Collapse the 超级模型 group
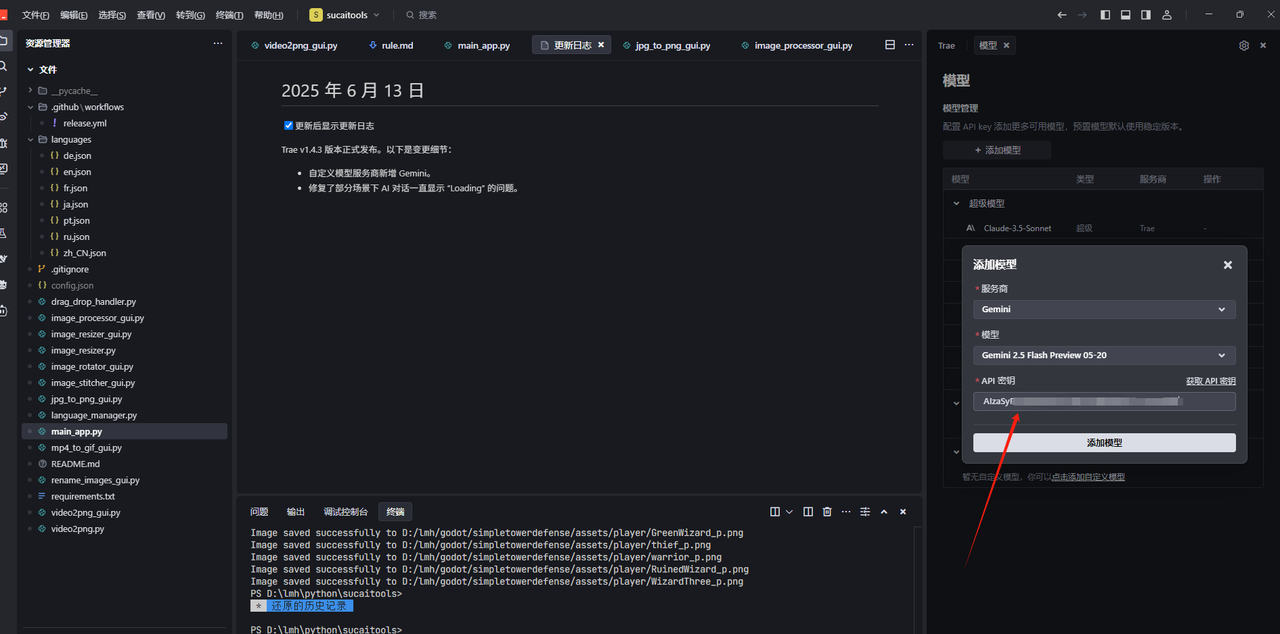 tap(957, 203)
